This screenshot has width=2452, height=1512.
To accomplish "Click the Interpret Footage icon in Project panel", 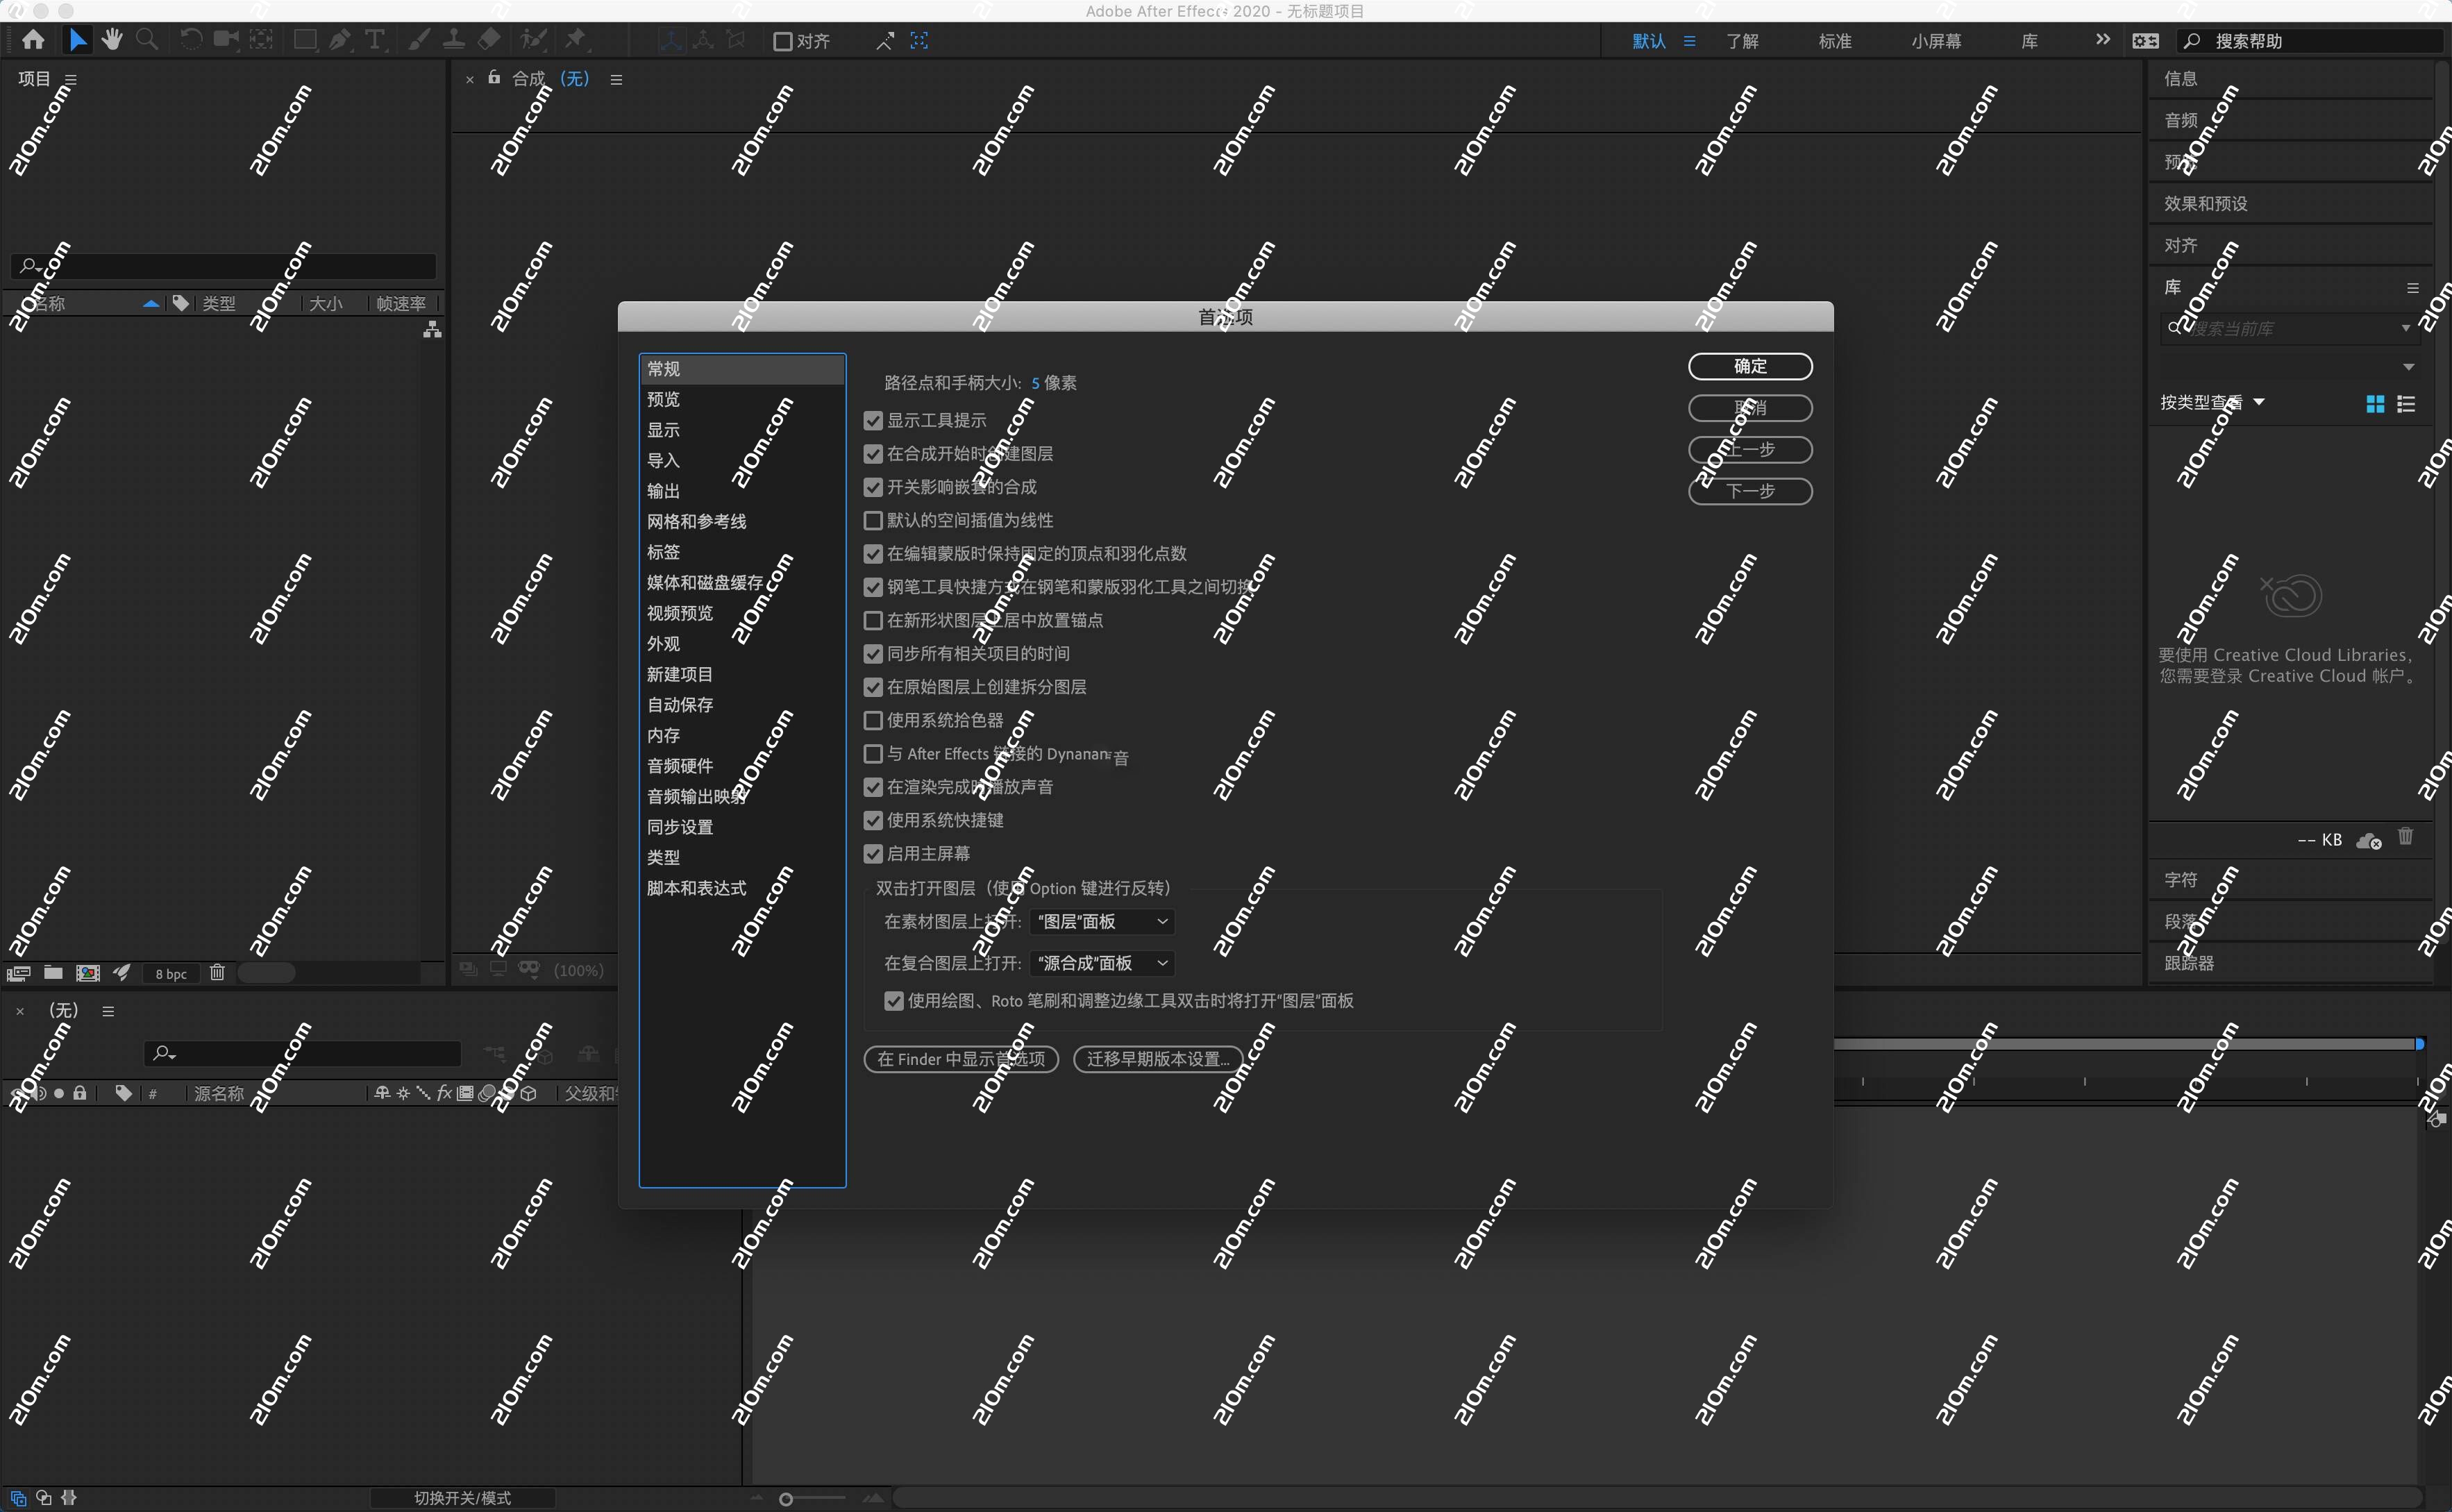I will pos(18,973).
